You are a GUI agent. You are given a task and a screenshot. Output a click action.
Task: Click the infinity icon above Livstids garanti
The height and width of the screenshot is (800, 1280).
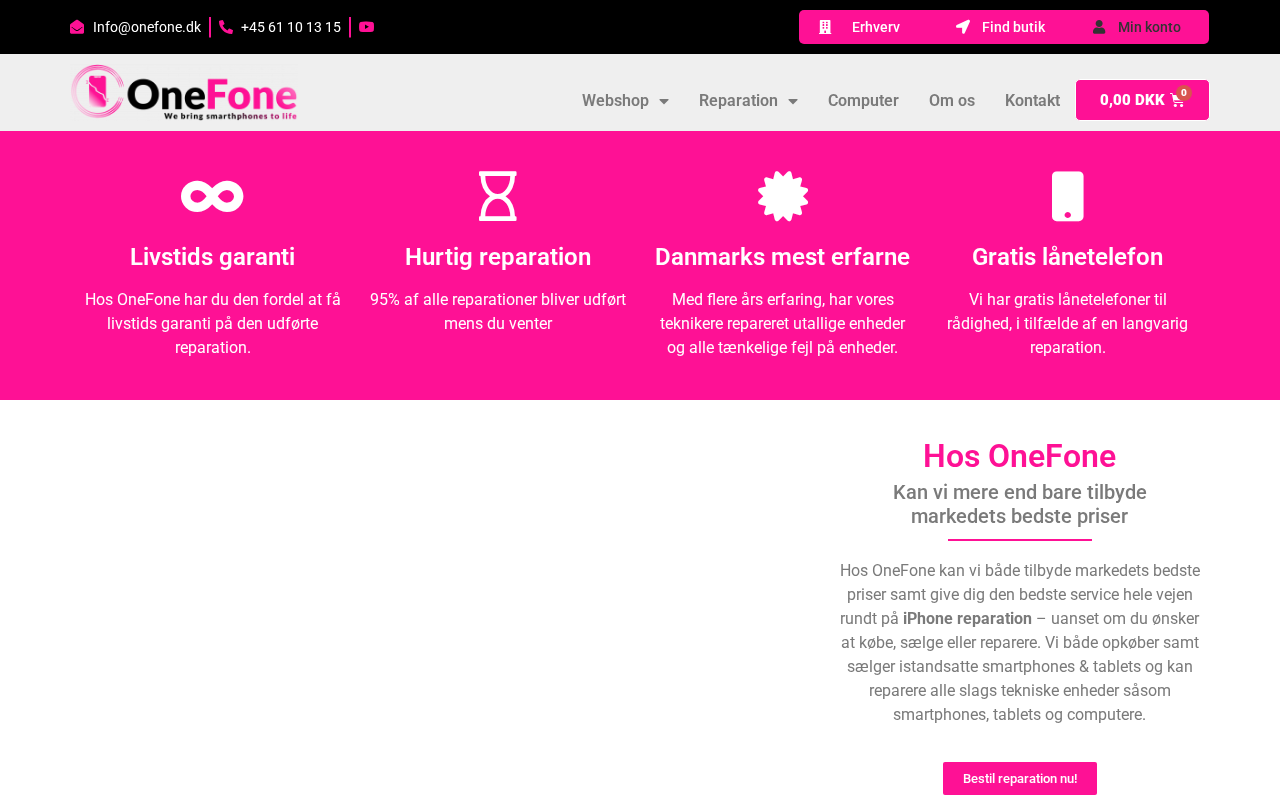pyautogui.click(x=212, y=196)
